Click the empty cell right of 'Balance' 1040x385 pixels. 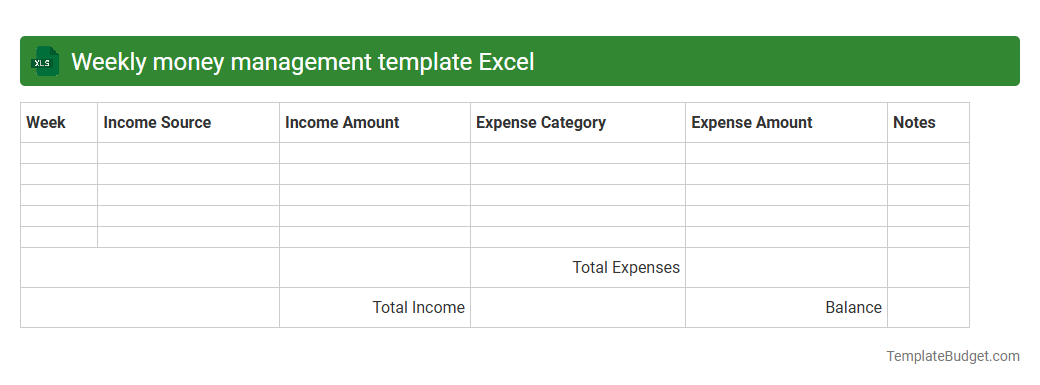pos(928,307)
